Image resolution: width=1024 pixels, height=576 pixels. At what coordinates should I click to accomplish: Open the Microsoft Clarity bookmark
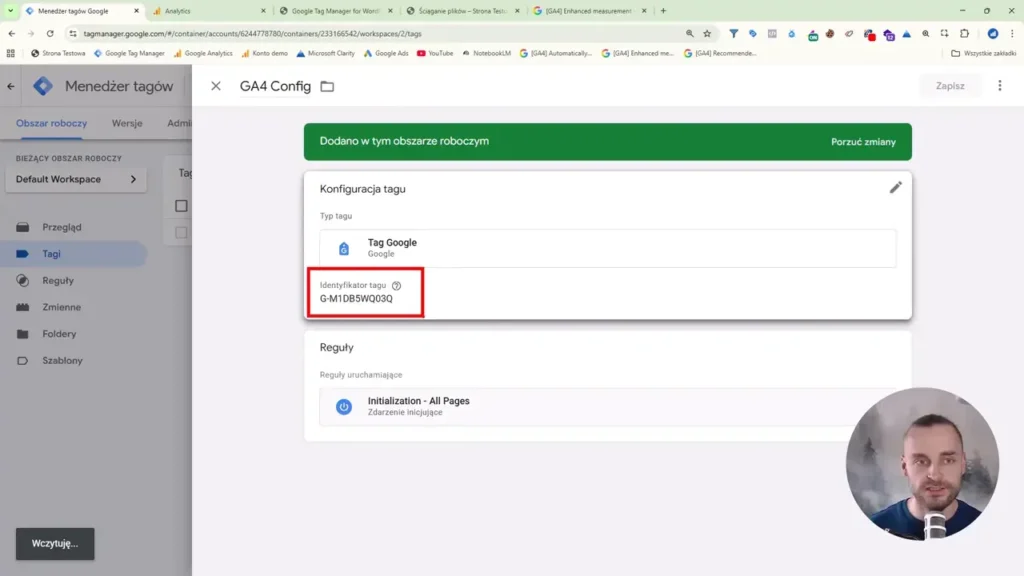click(325, 54)
